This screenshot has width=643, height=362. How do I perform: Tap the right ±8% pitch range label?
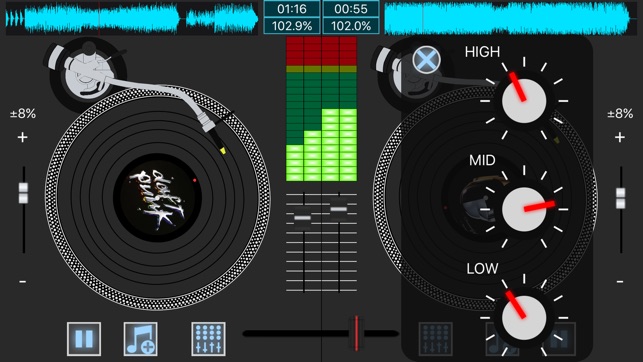point(620,114)
